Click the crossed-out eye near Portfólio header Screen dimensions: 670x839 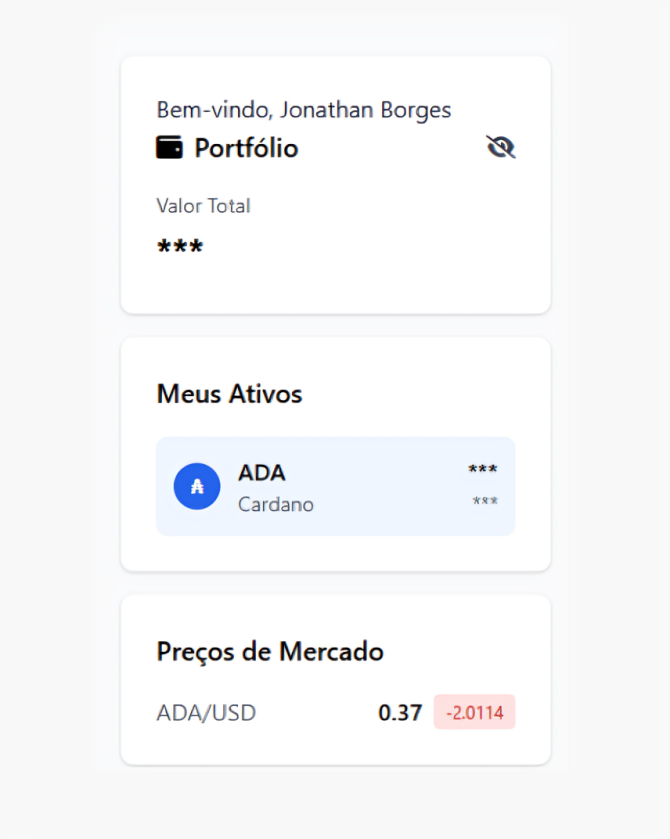coord(500,146)
